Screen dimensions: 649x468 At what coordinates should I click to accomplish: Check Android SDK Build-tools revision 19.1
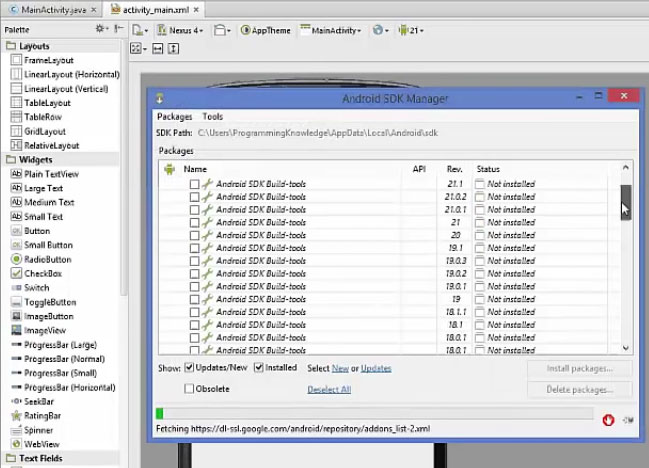pos(195,248)
